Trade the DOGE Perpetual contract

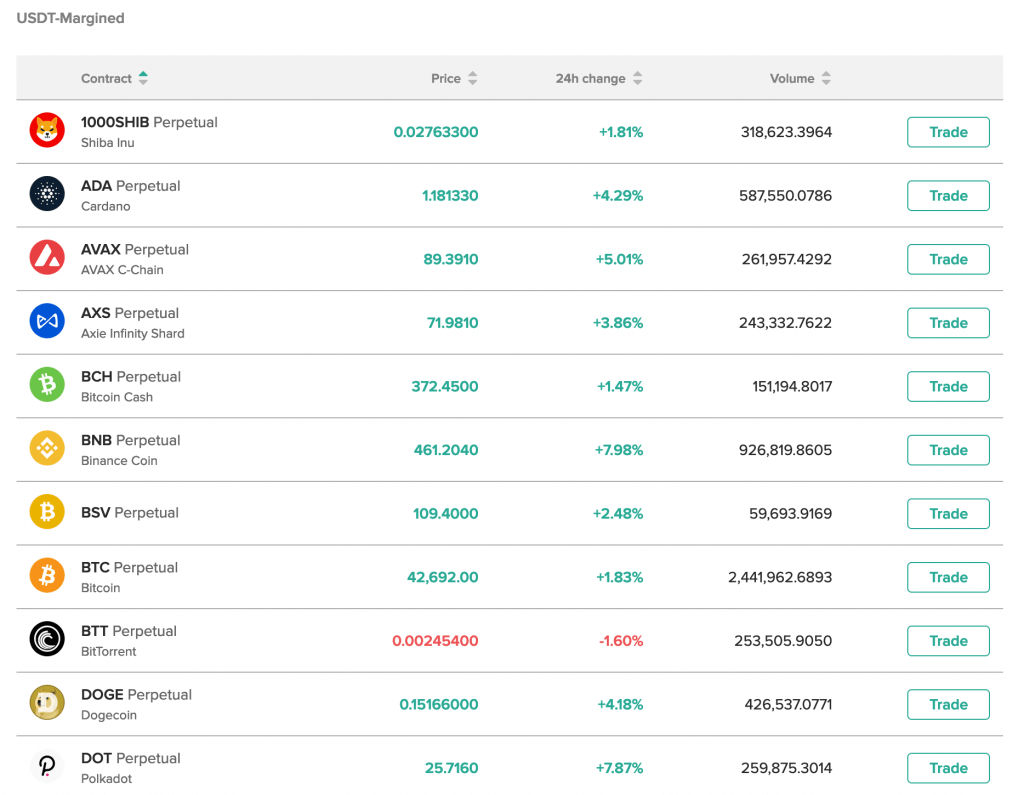[948, 704]
